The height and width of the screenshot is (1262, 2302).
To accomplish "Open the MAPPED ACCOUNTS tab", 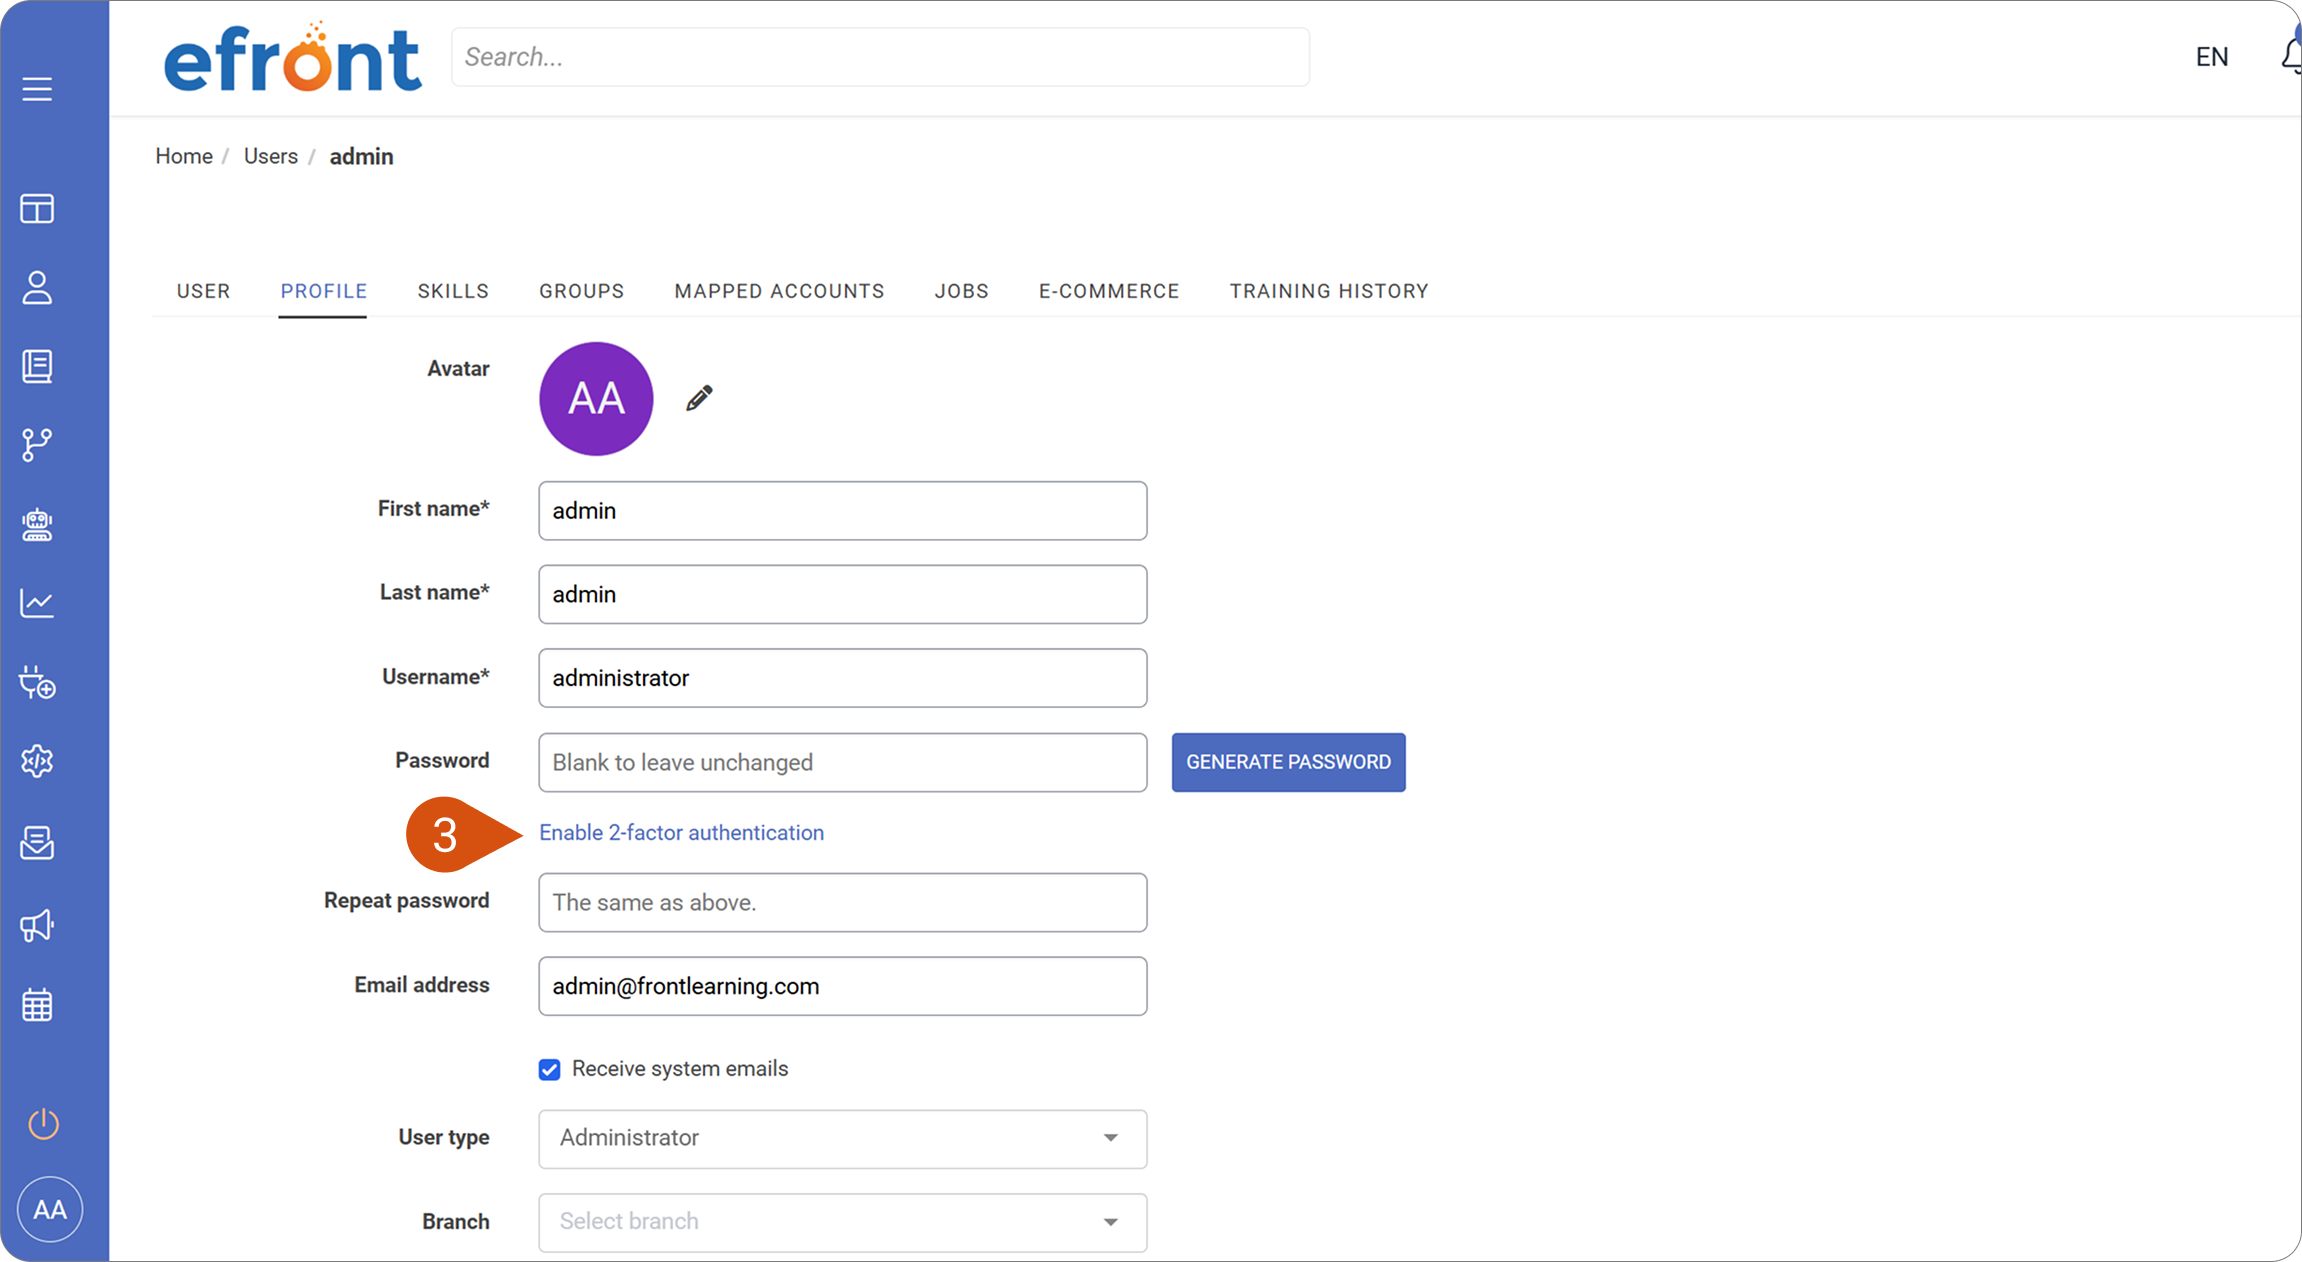I will [779, 291].
